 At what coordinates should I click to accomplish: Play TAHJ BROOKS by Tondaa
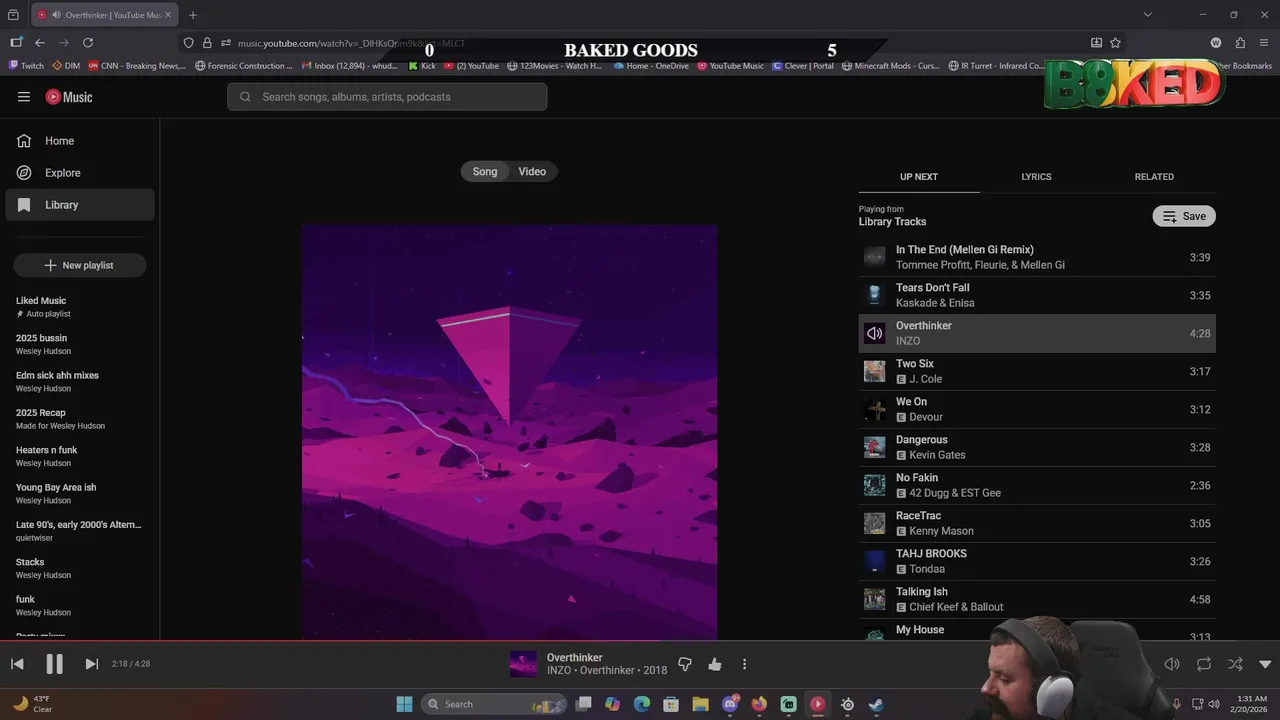coord(1037,561)
